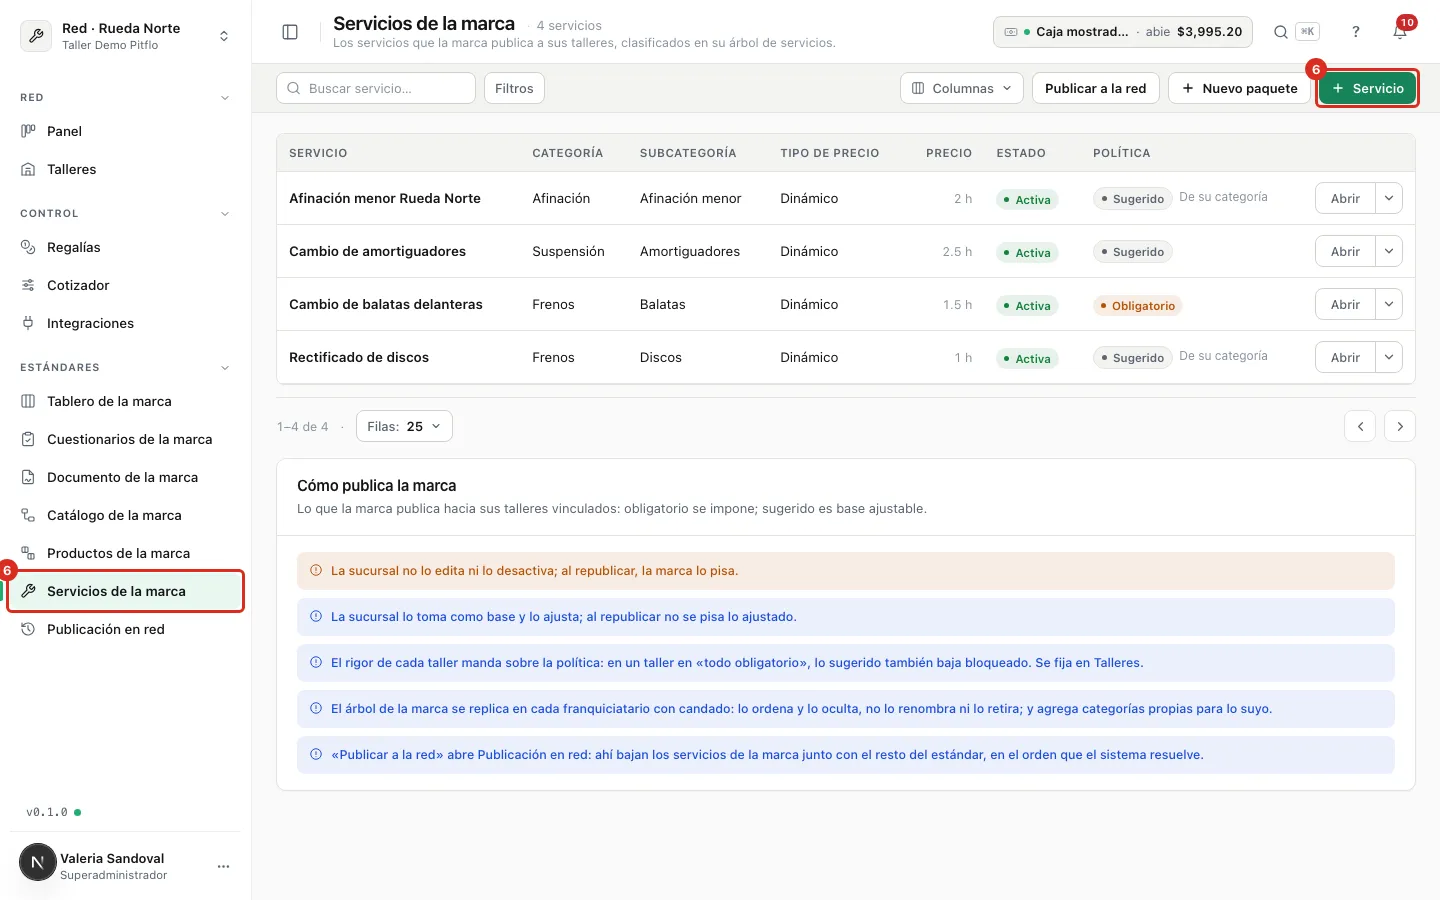Viewport: 1440px width, 900px height.
Task: Navigate to Regalías
Action: click(126, 247)
